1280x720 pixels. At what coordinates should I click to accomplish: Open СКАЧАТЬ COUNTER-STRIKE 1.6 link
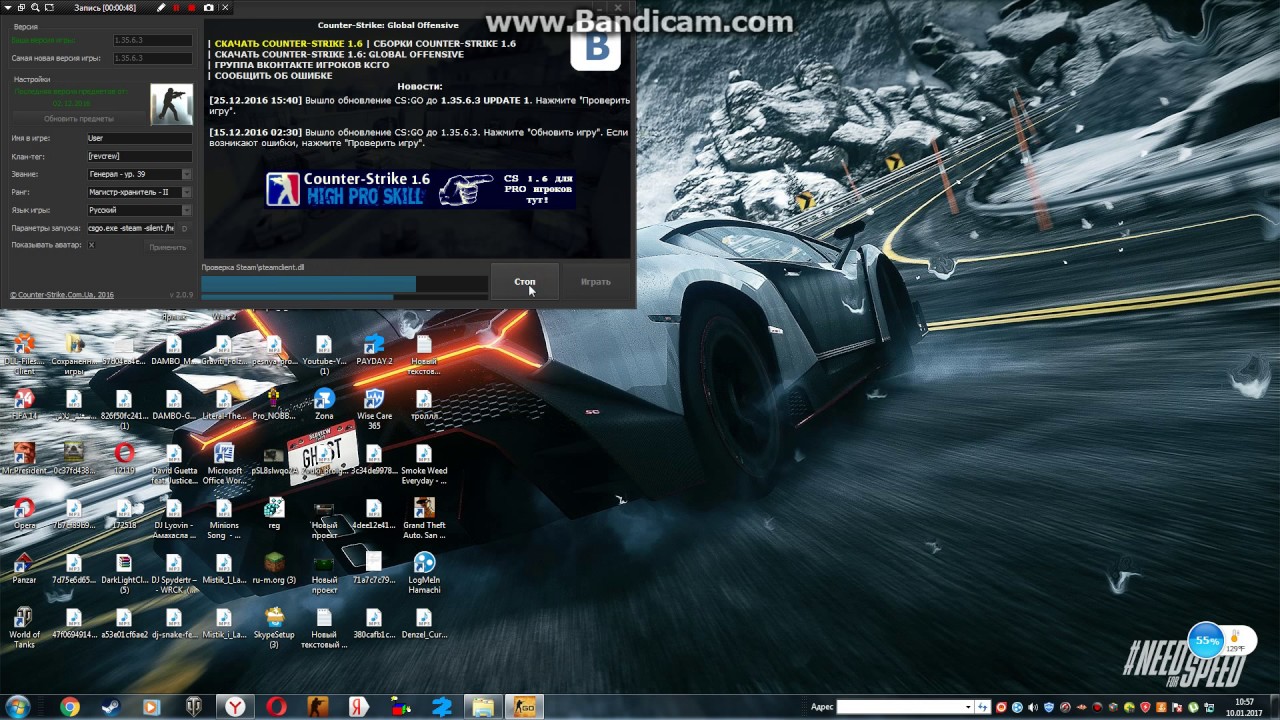pyautogui.click(x=289, y=44)
